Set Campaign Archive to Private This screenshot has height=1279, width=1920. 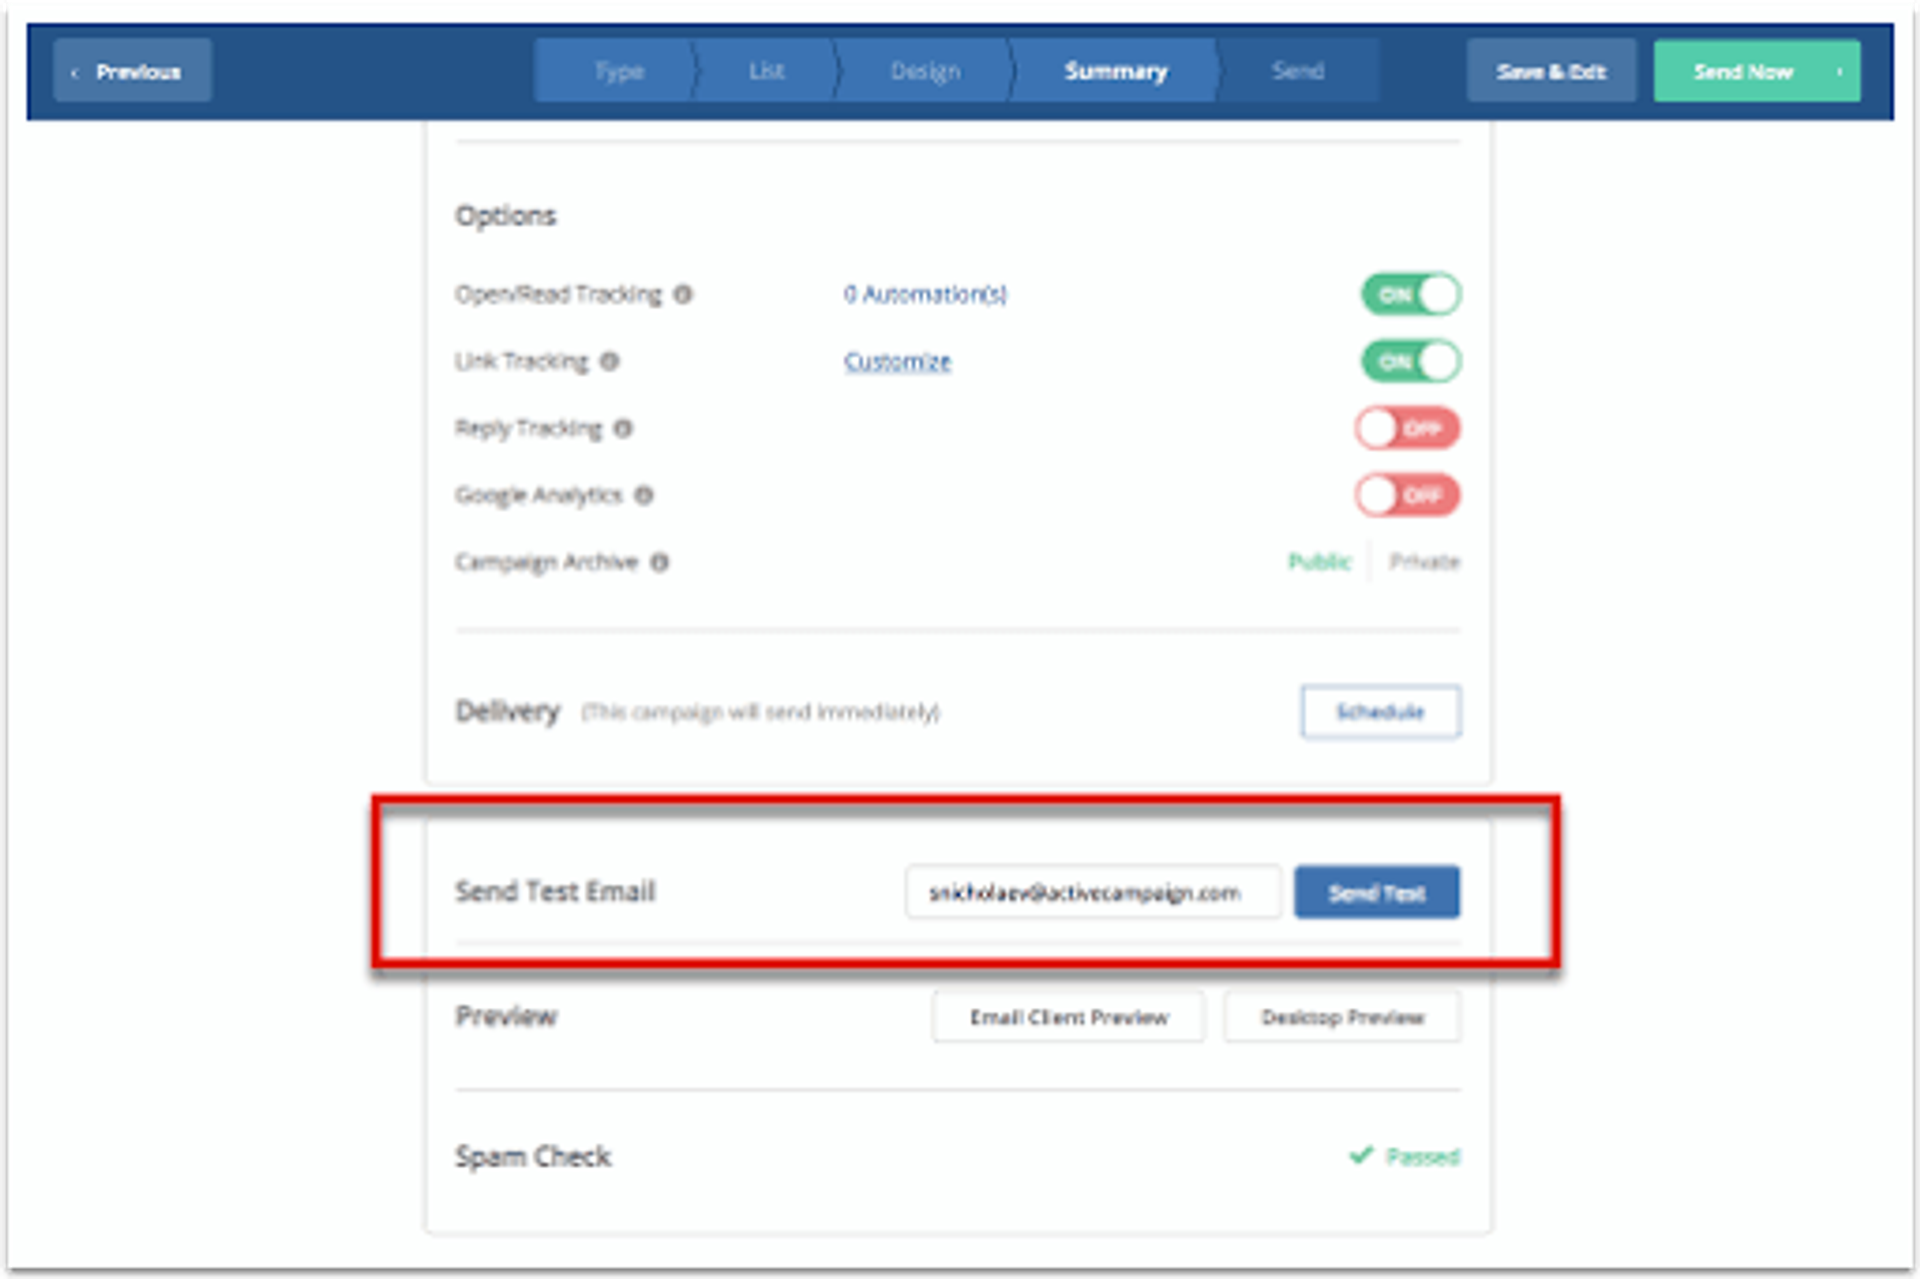coord(1424,562)
